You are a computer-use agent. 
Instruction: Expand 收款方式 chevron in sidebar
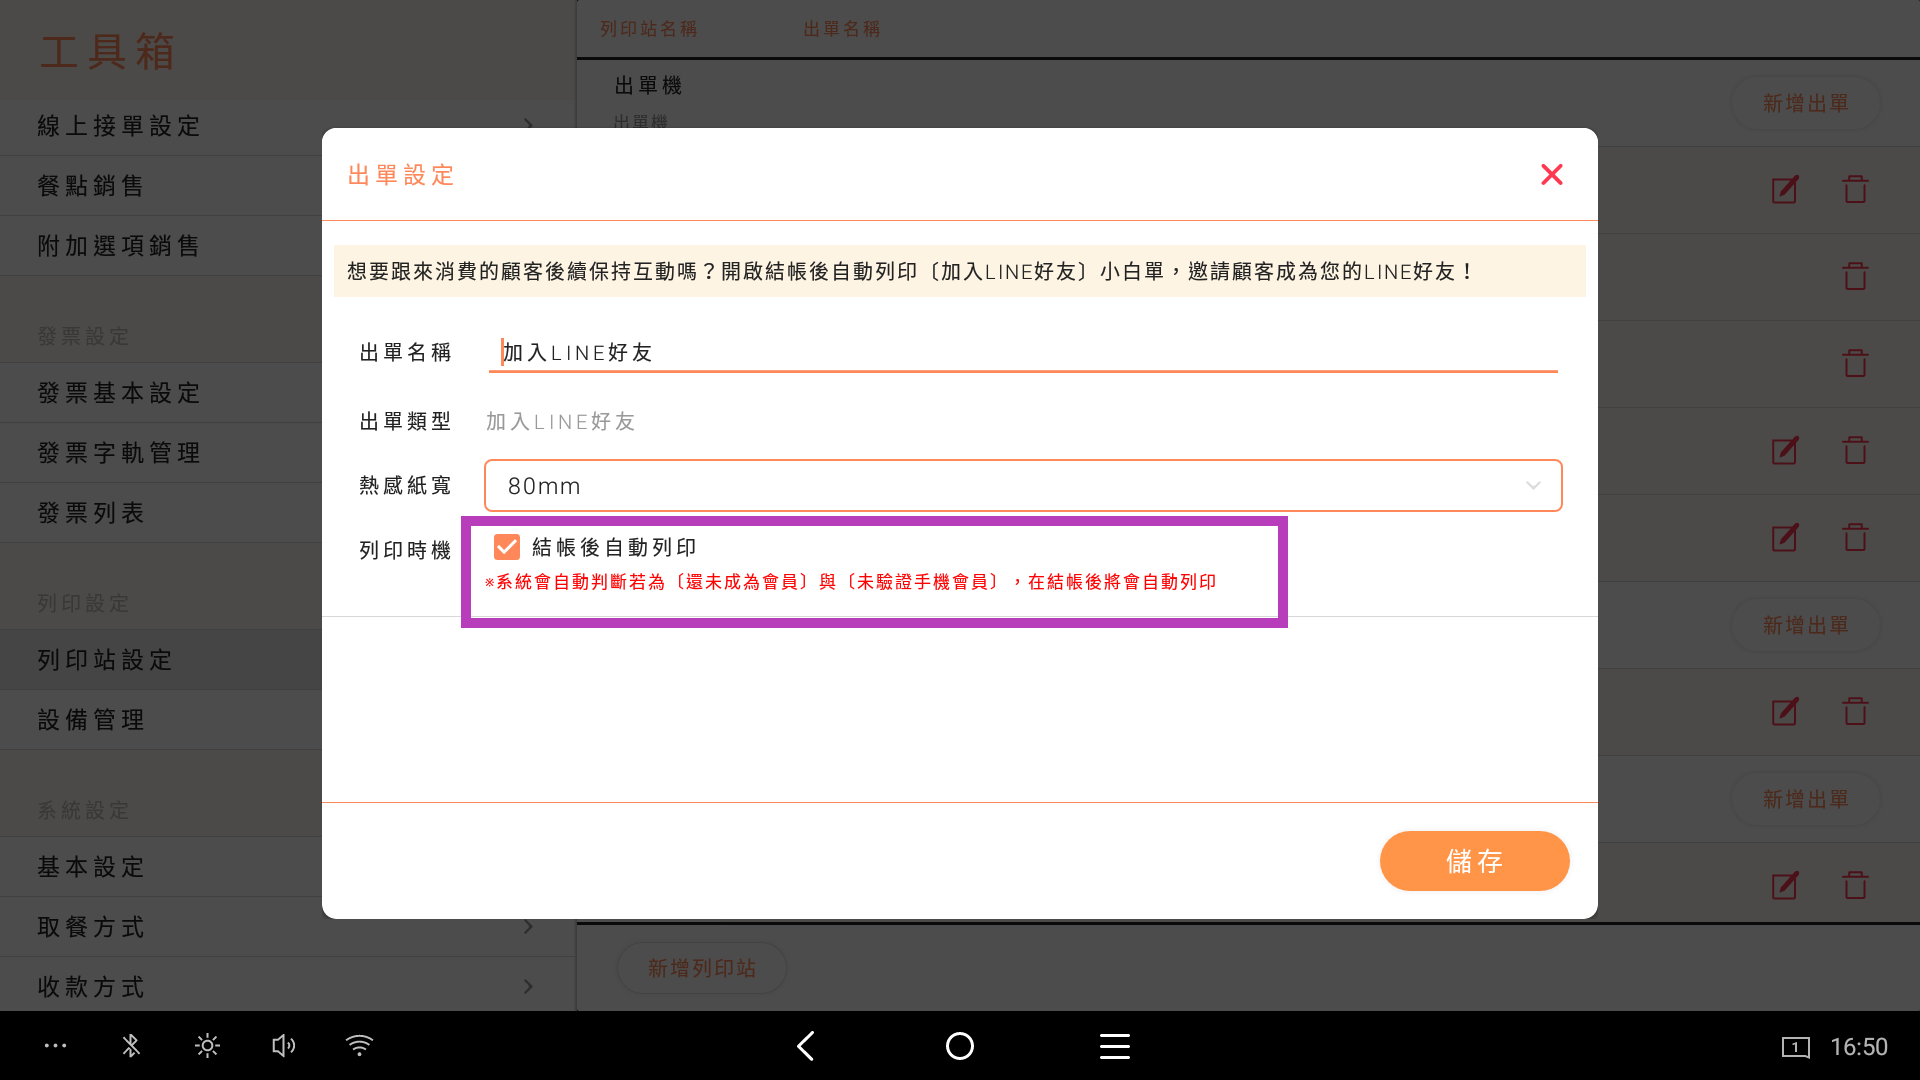pos(528,987)
